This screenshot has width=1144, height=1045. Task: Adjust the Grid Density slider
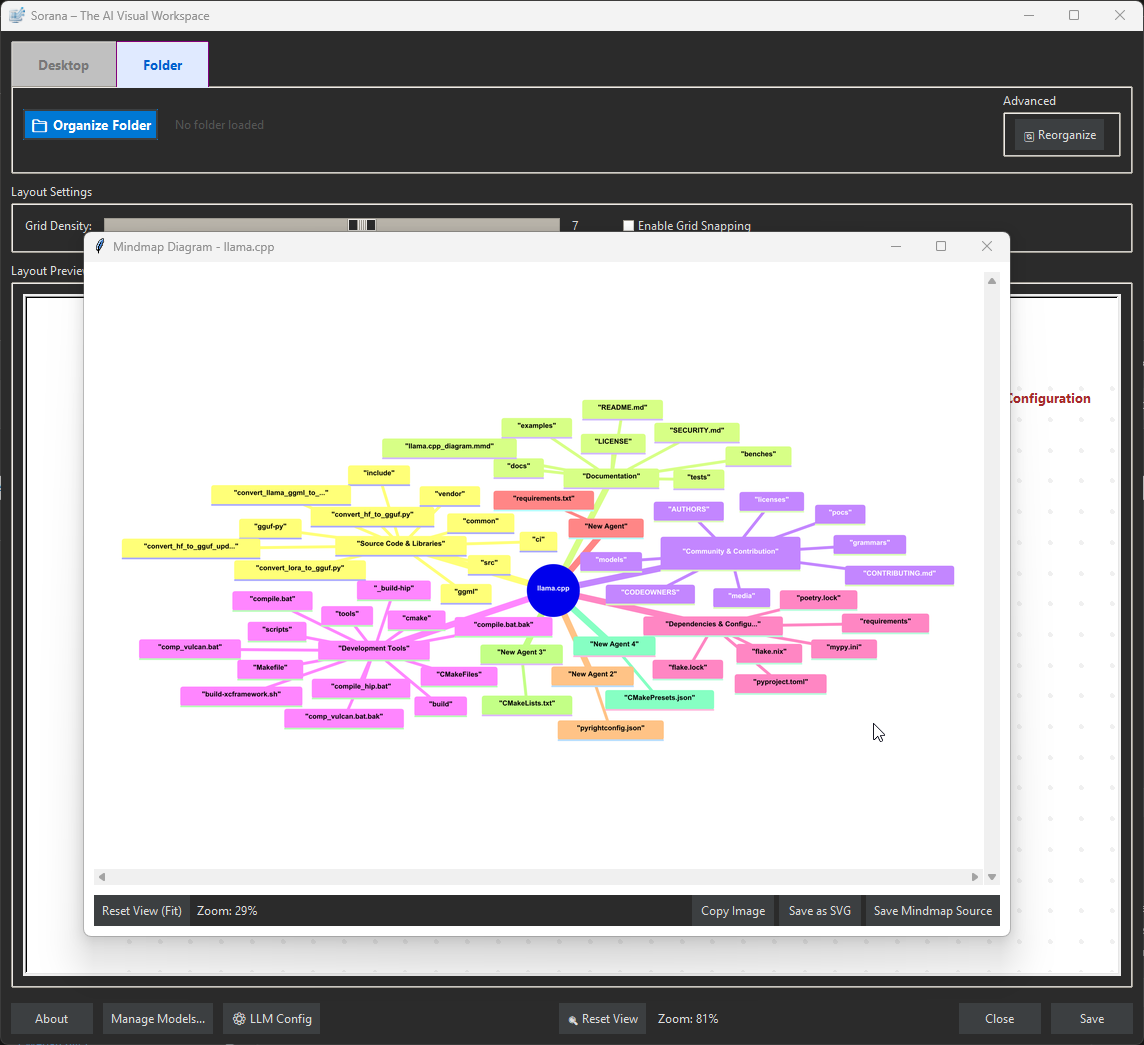tap(360, 225)
